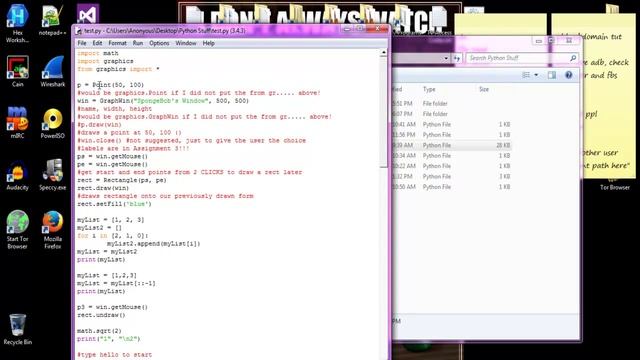640x360 pixels.
Task: Open the mIRC desktop icon
Action: tap(18, 122)
